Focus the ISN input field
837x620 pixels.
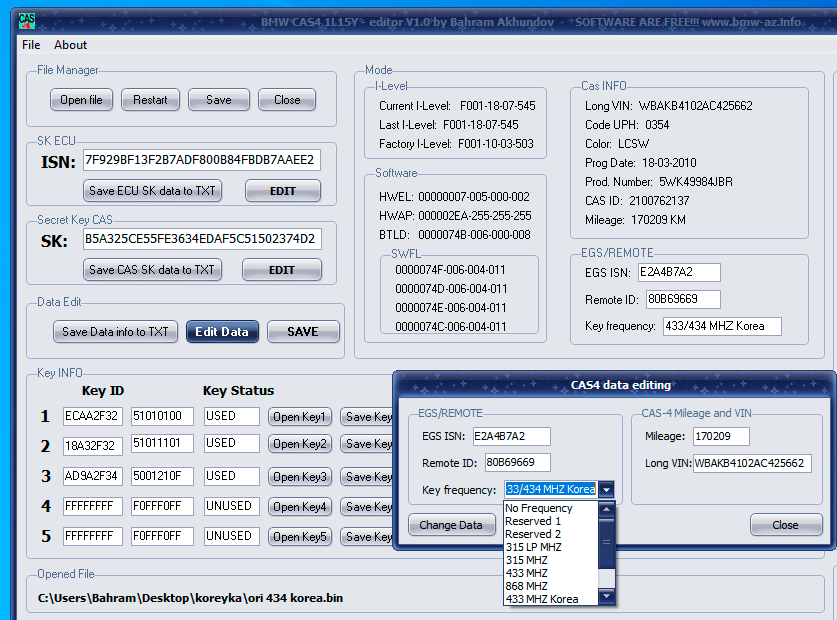[201, 160]
